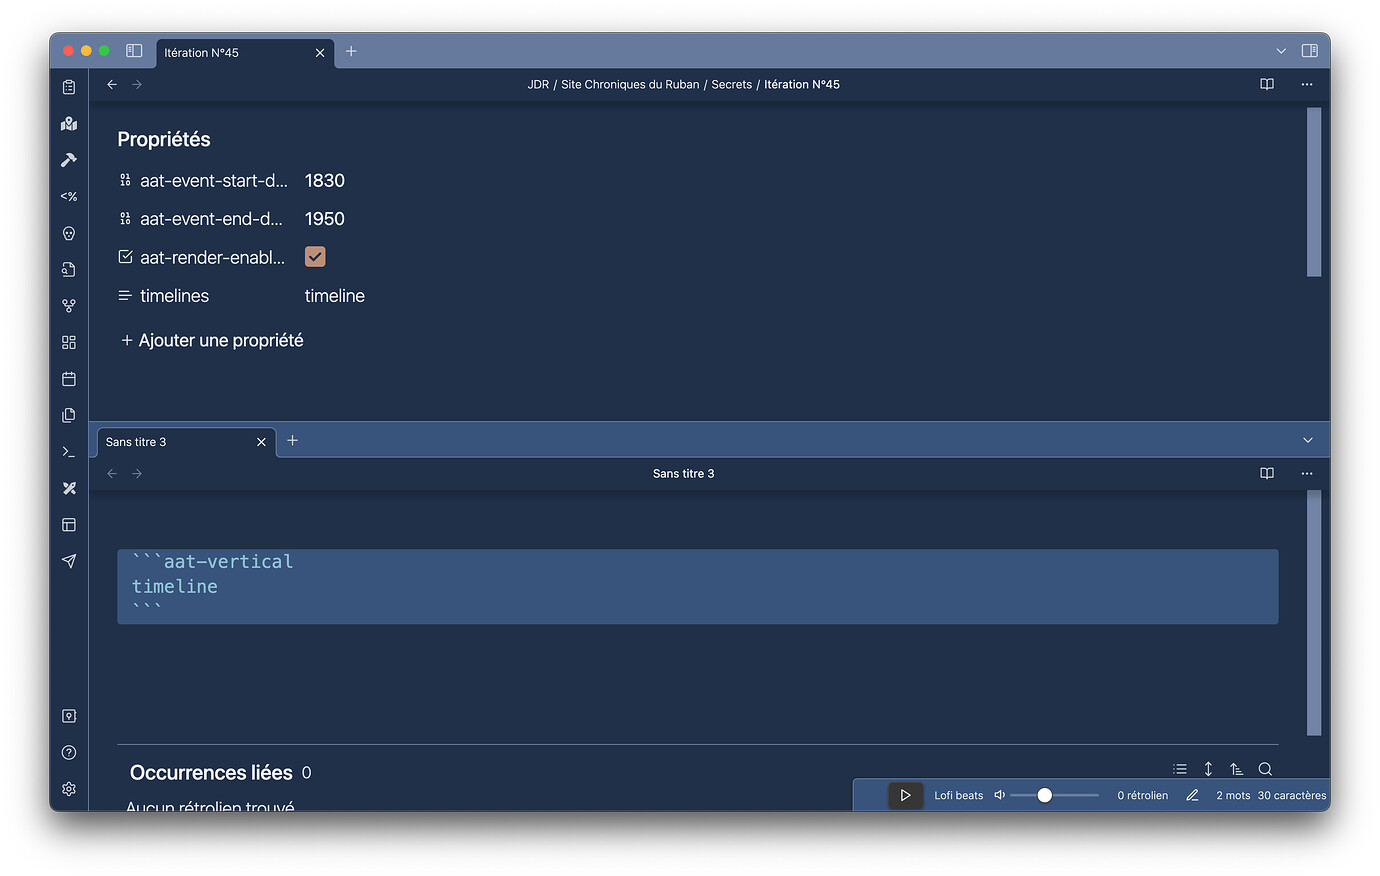Search in the Occurrences liées backlinks
The width and height of the screenshot is (1380, 876).
pyautogui.click(x=1265, y=769)
